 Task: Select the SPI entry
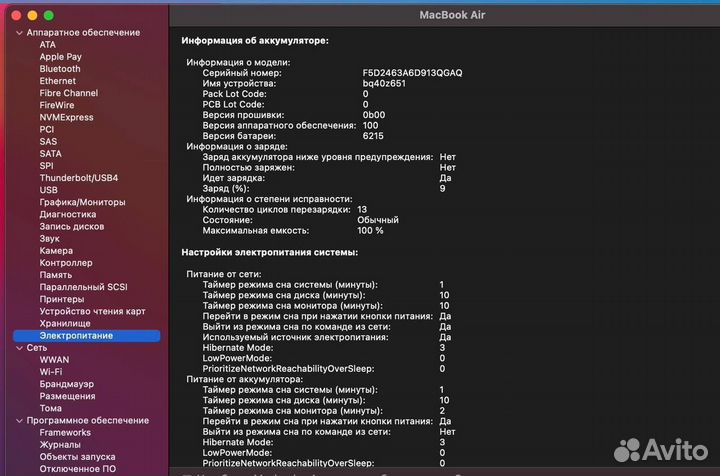46,166
